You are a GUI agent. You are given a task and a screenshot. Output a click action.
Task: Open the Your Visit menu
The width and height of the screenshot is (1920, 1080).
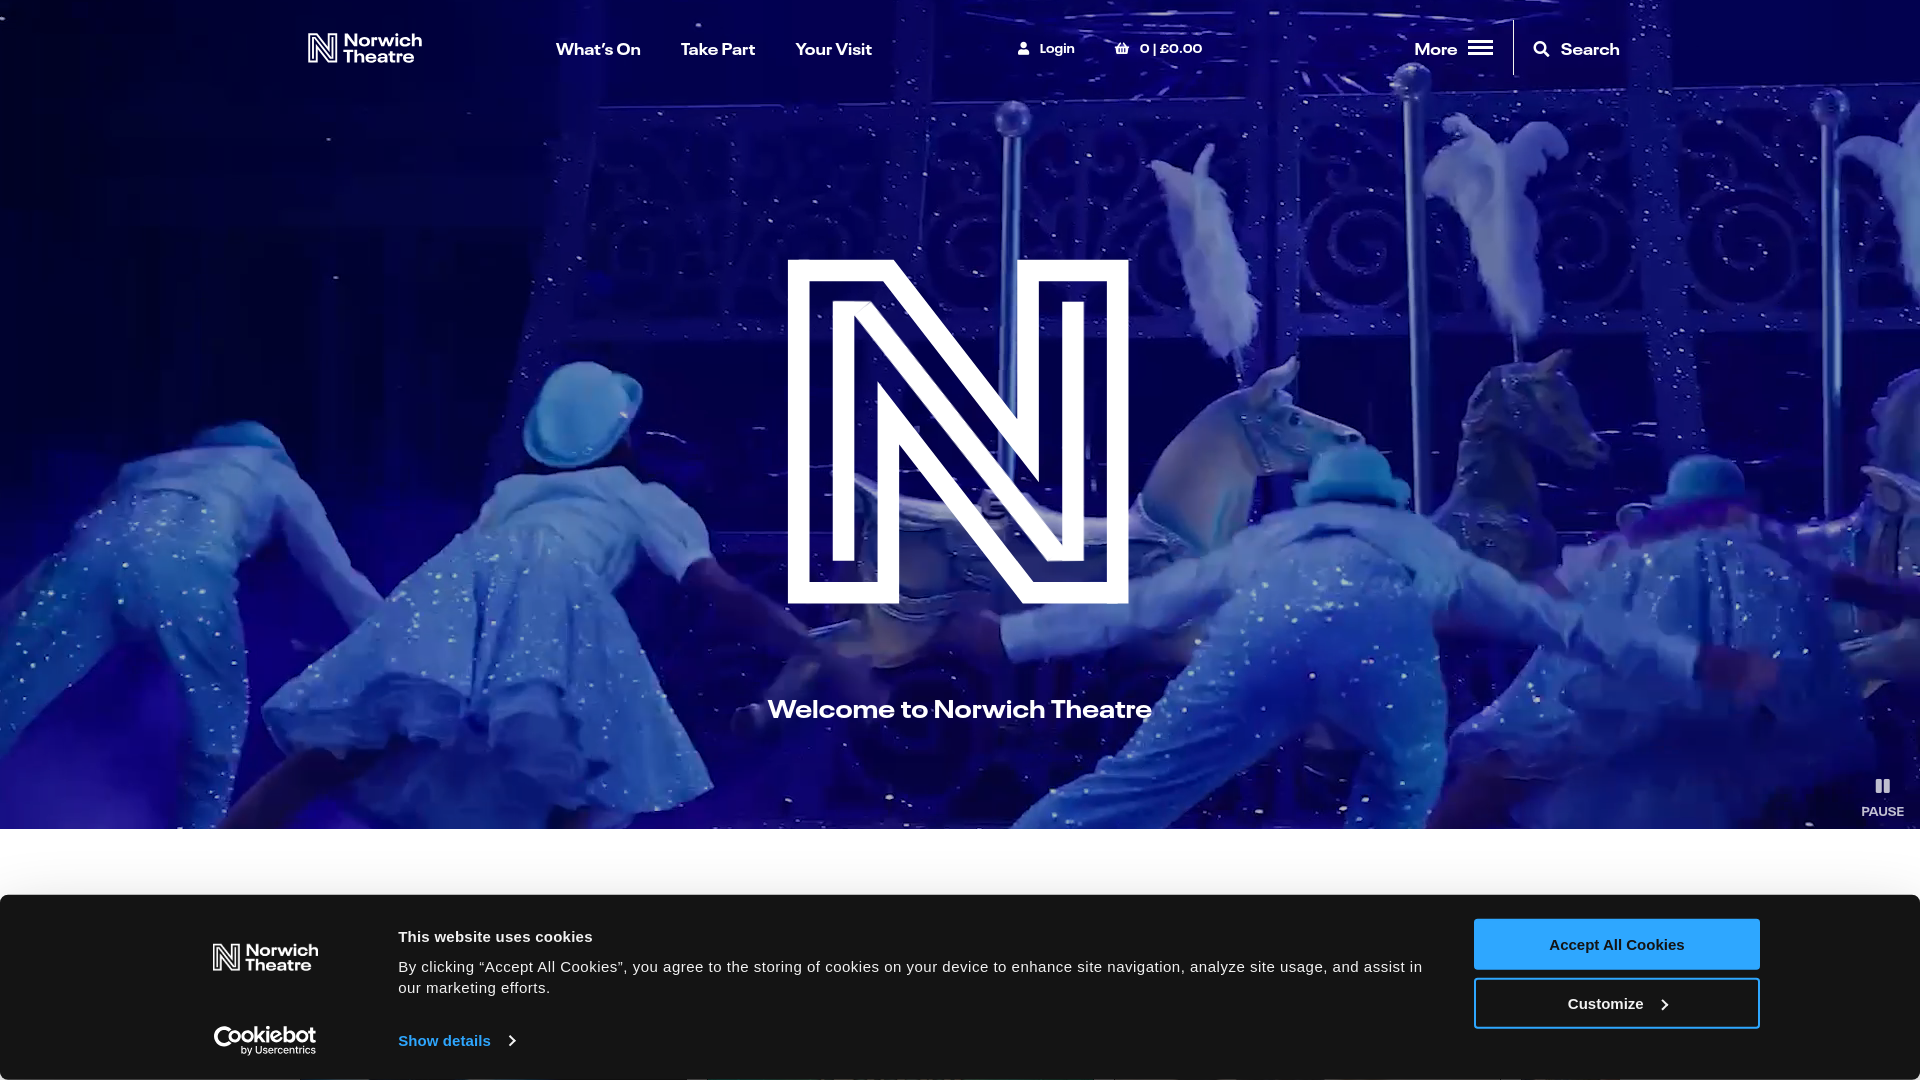[x=833, y=49]
